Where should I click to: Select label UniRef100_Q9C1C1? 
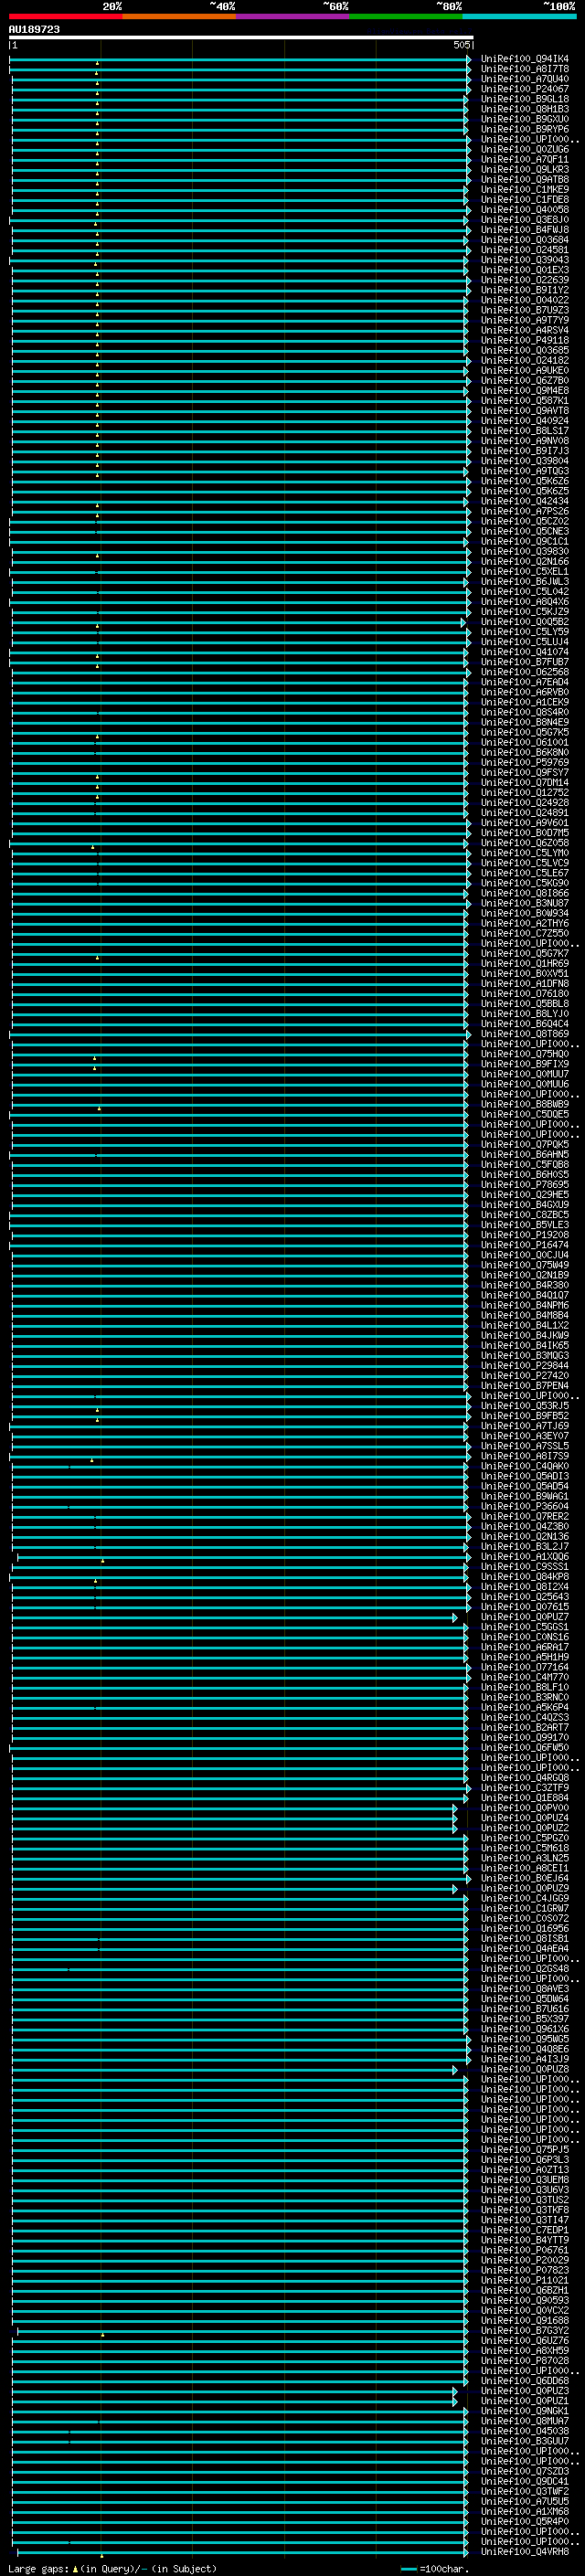[524, 541]
